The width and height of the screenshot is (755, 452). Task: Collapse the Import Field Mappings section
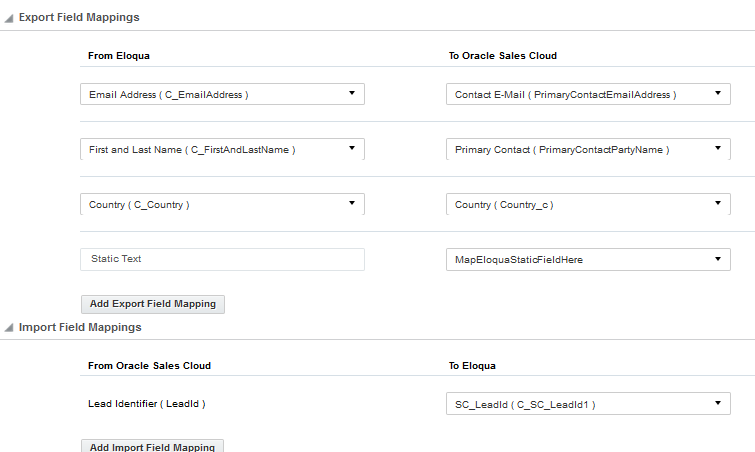coord(9,328)
